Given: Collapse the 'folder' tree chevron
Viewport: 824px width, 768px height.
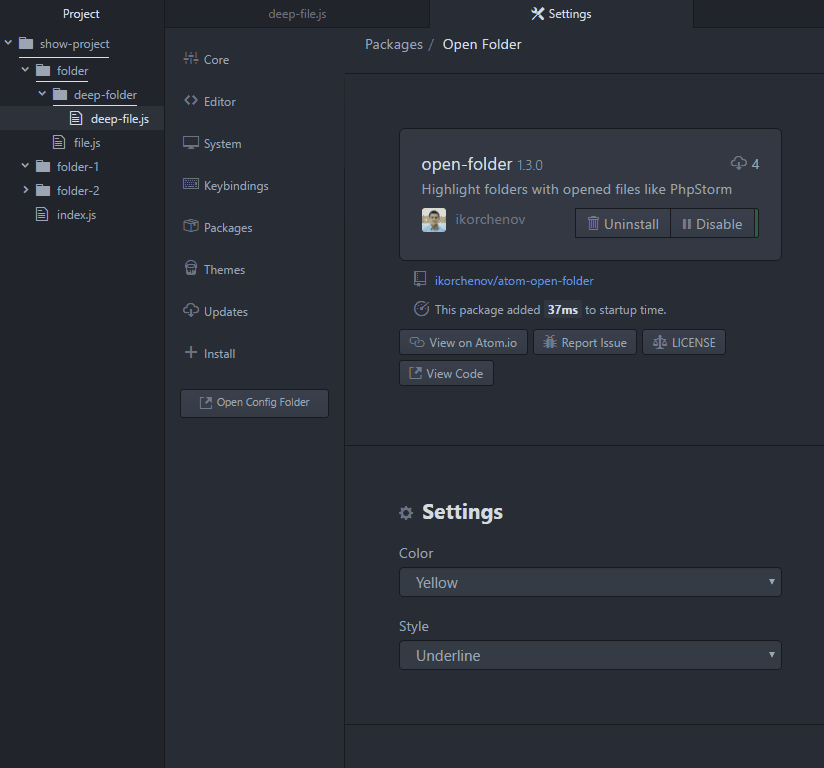Looking at the screenshot, I should click(25, 69).
